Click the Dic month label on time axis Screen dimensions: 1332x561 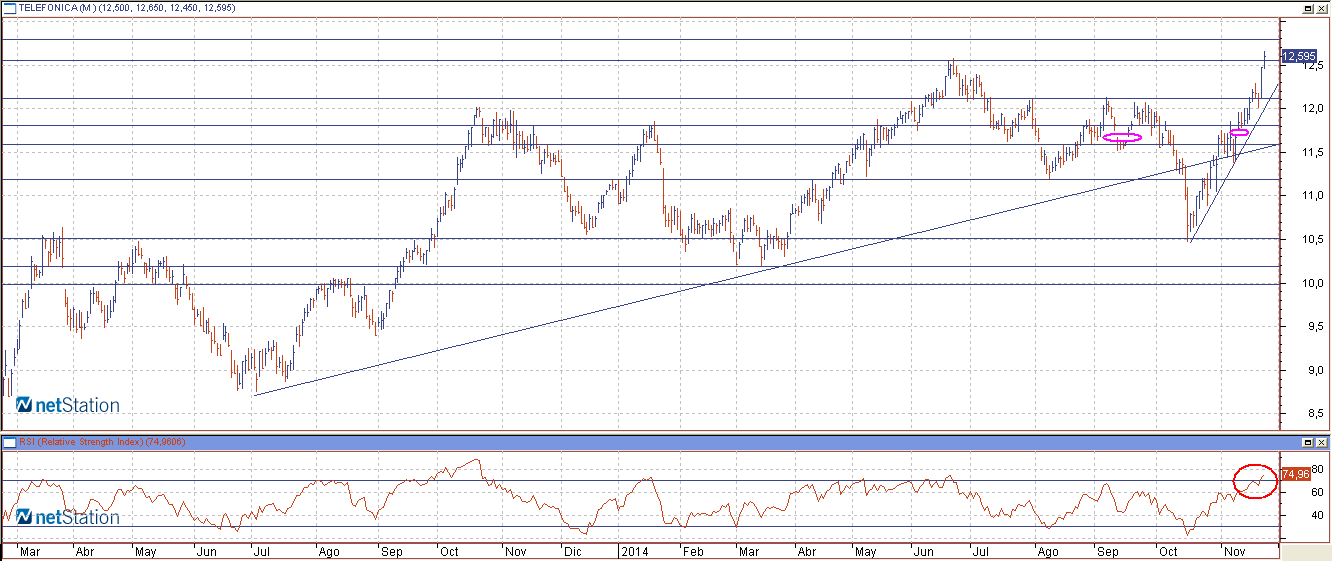[x=573, y=551]
